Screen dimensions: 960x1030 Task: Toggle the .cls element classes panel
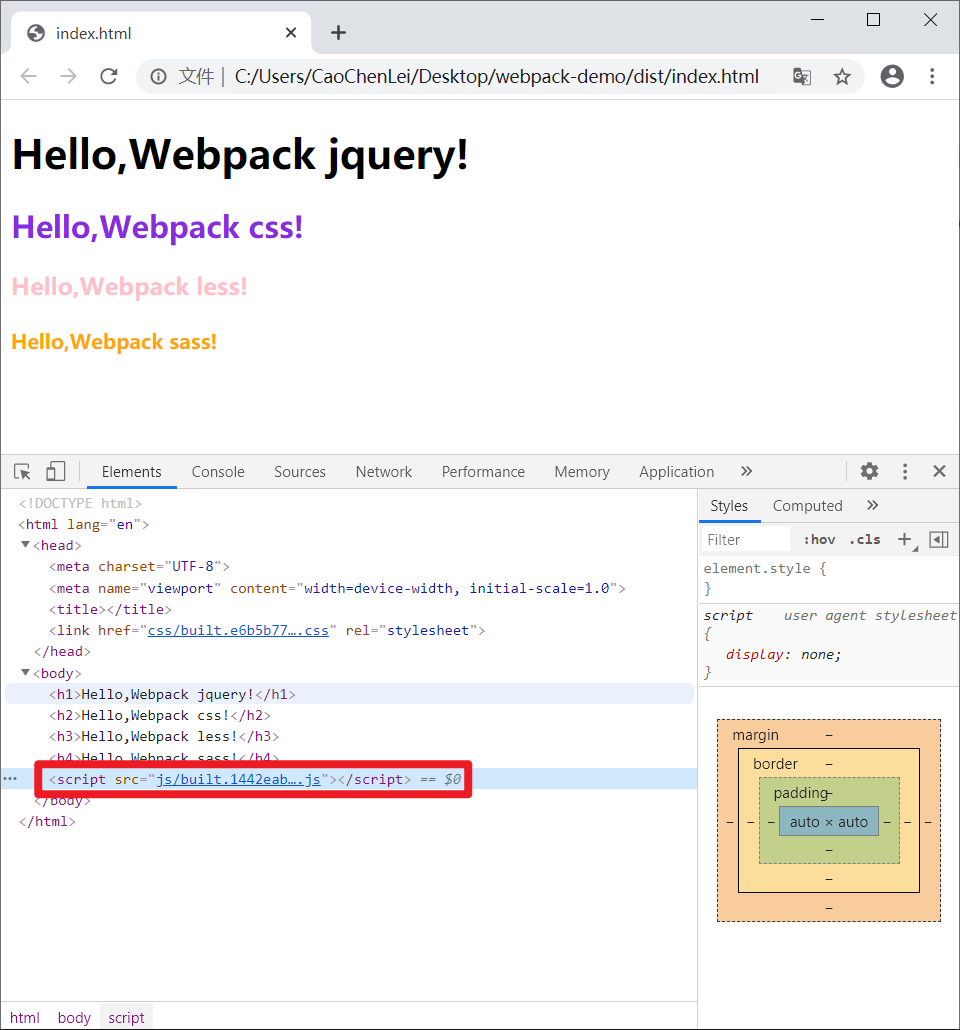click(x=864, y=539)
